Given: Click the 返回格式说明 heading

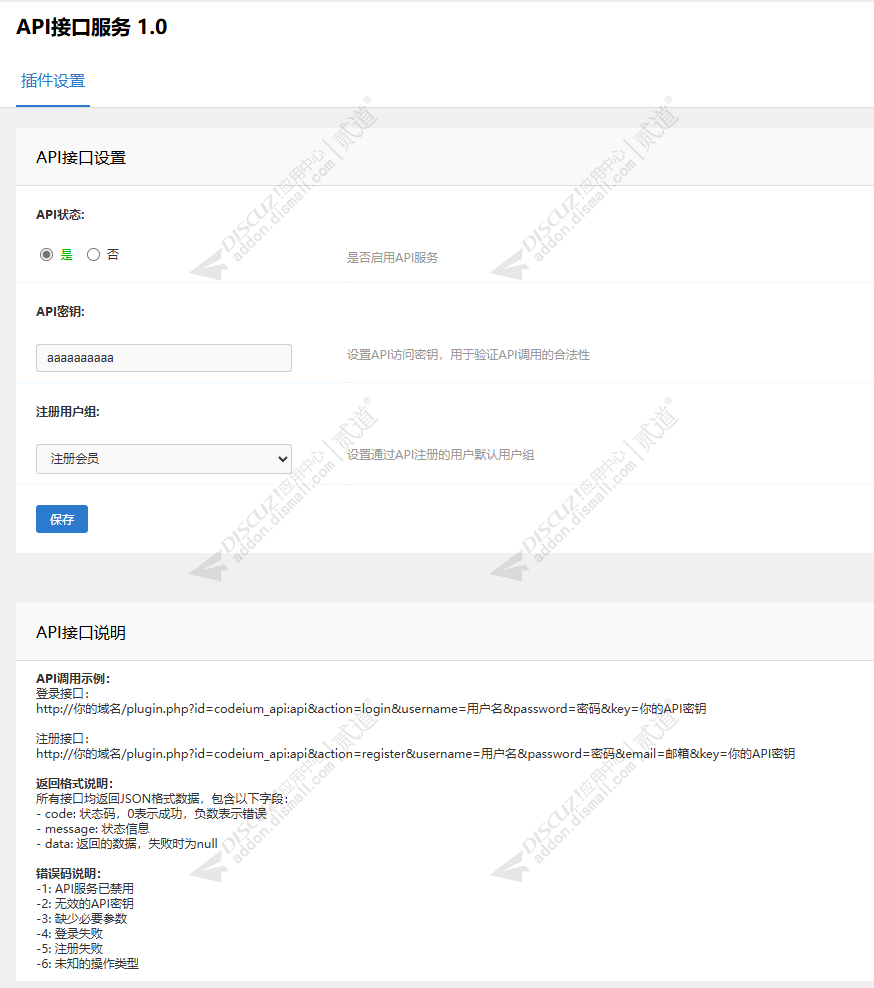Looking at the screenshot, I should 74,784.
